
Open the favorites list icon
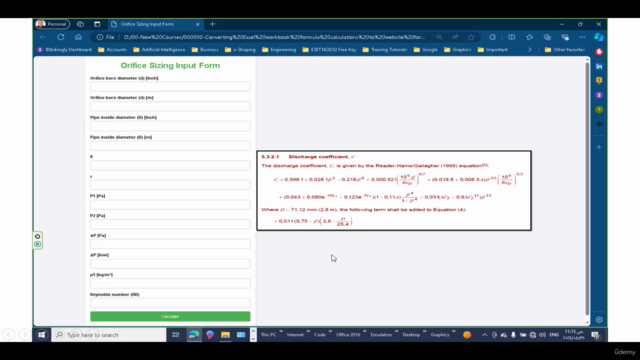click(x=529, y=37)
